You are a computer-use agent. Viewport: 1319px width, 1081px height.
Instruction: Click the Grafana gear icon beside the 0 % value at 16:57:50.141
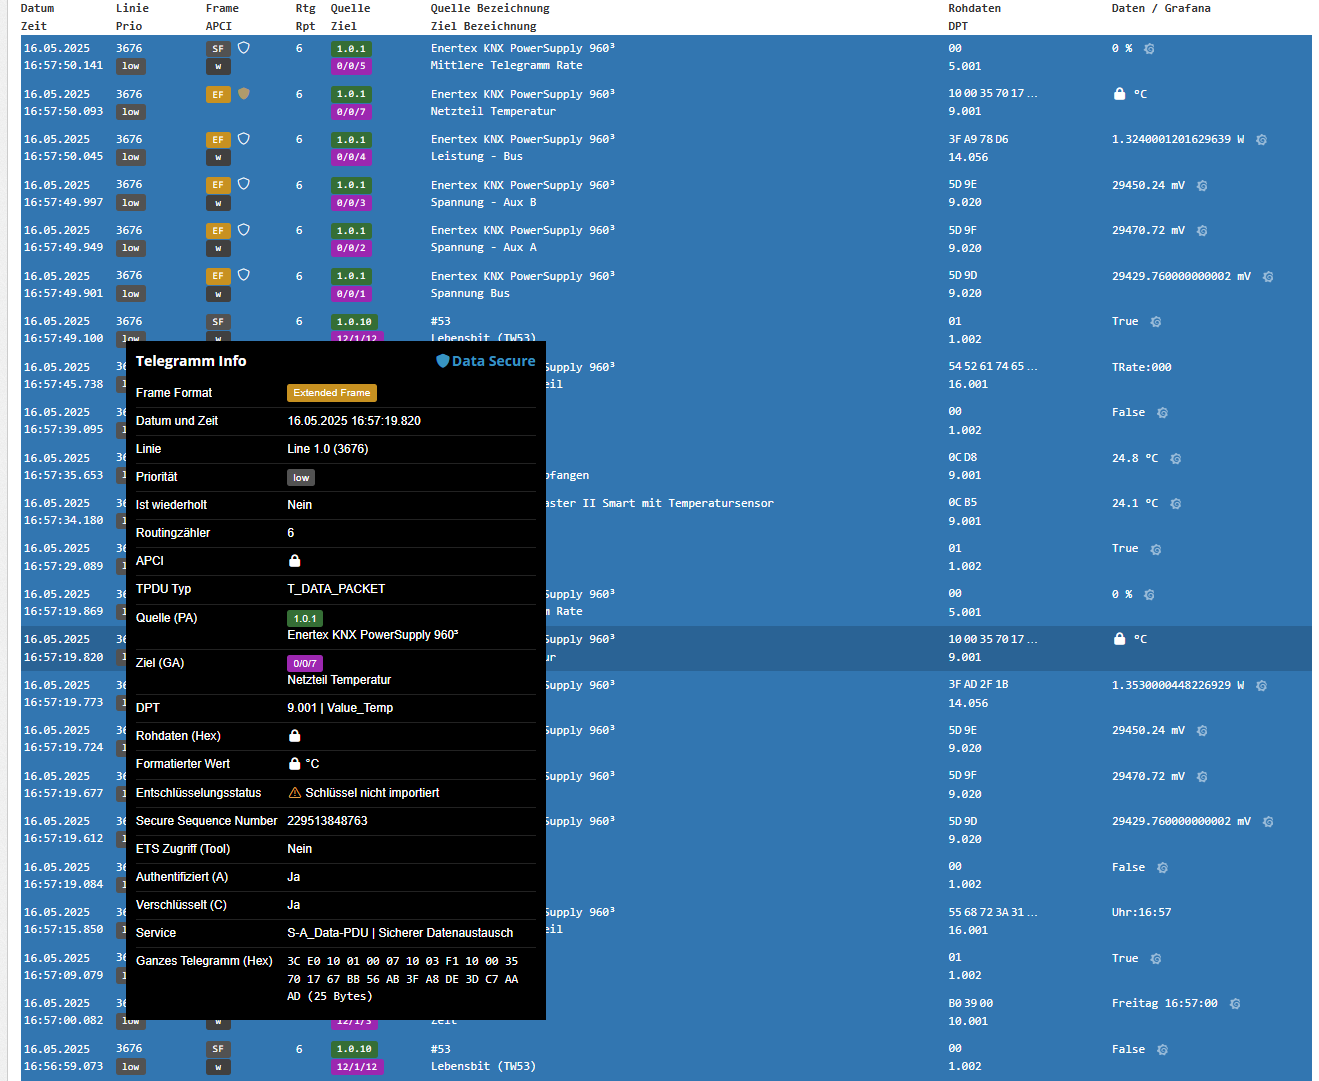pos(1149,49)
